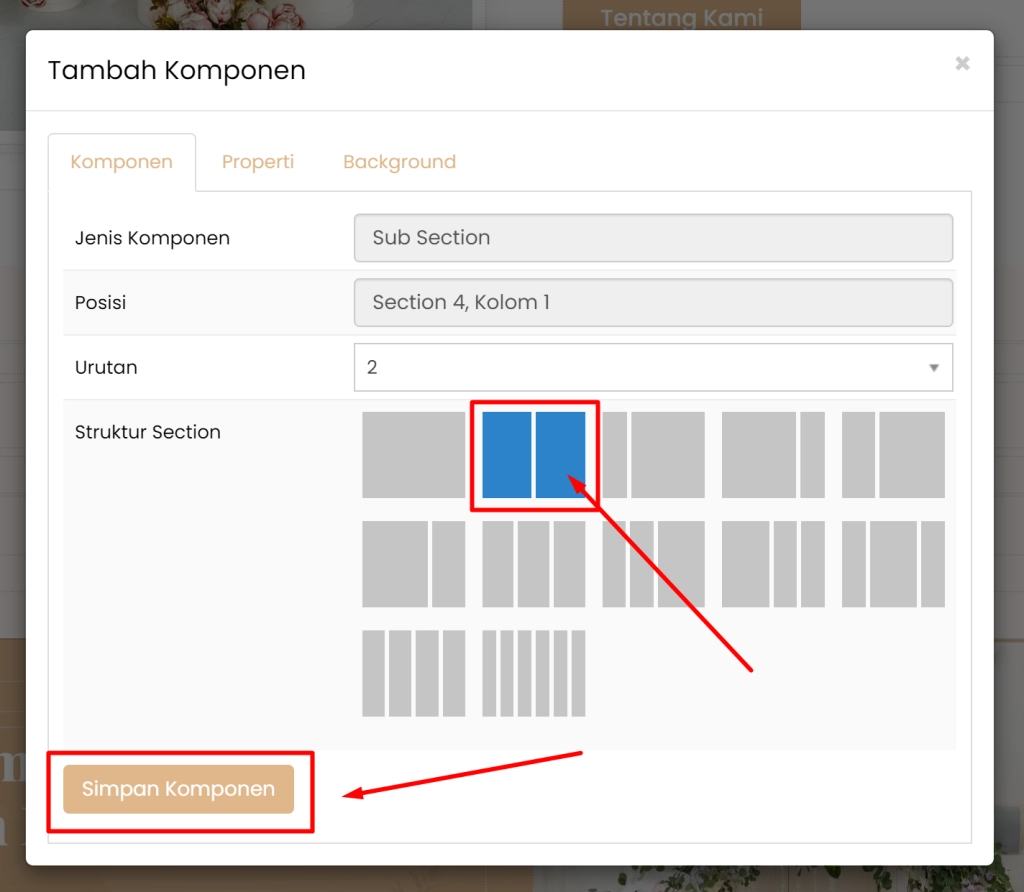
Task: Switch to the Properti tab
Action: [x=258, y=162]
